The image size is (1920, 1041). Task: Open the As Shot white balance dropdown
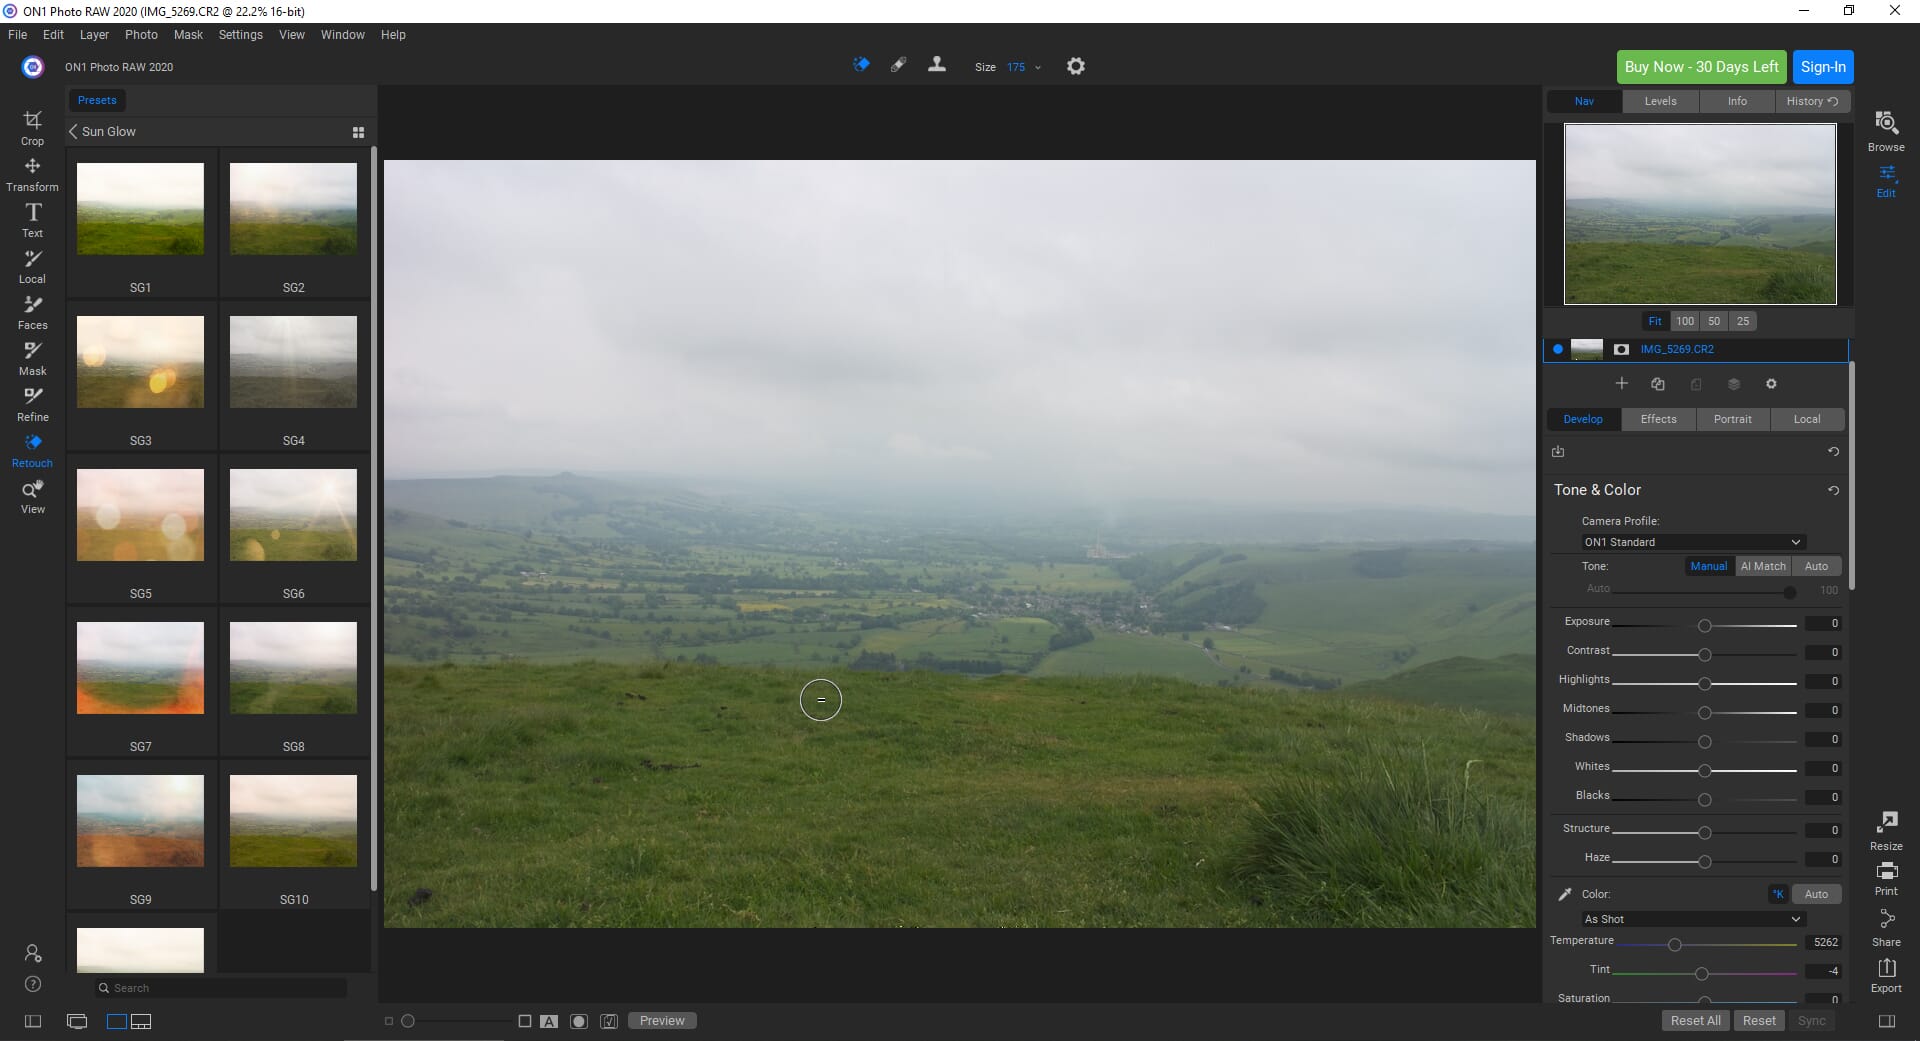[x=1692, y=919]
